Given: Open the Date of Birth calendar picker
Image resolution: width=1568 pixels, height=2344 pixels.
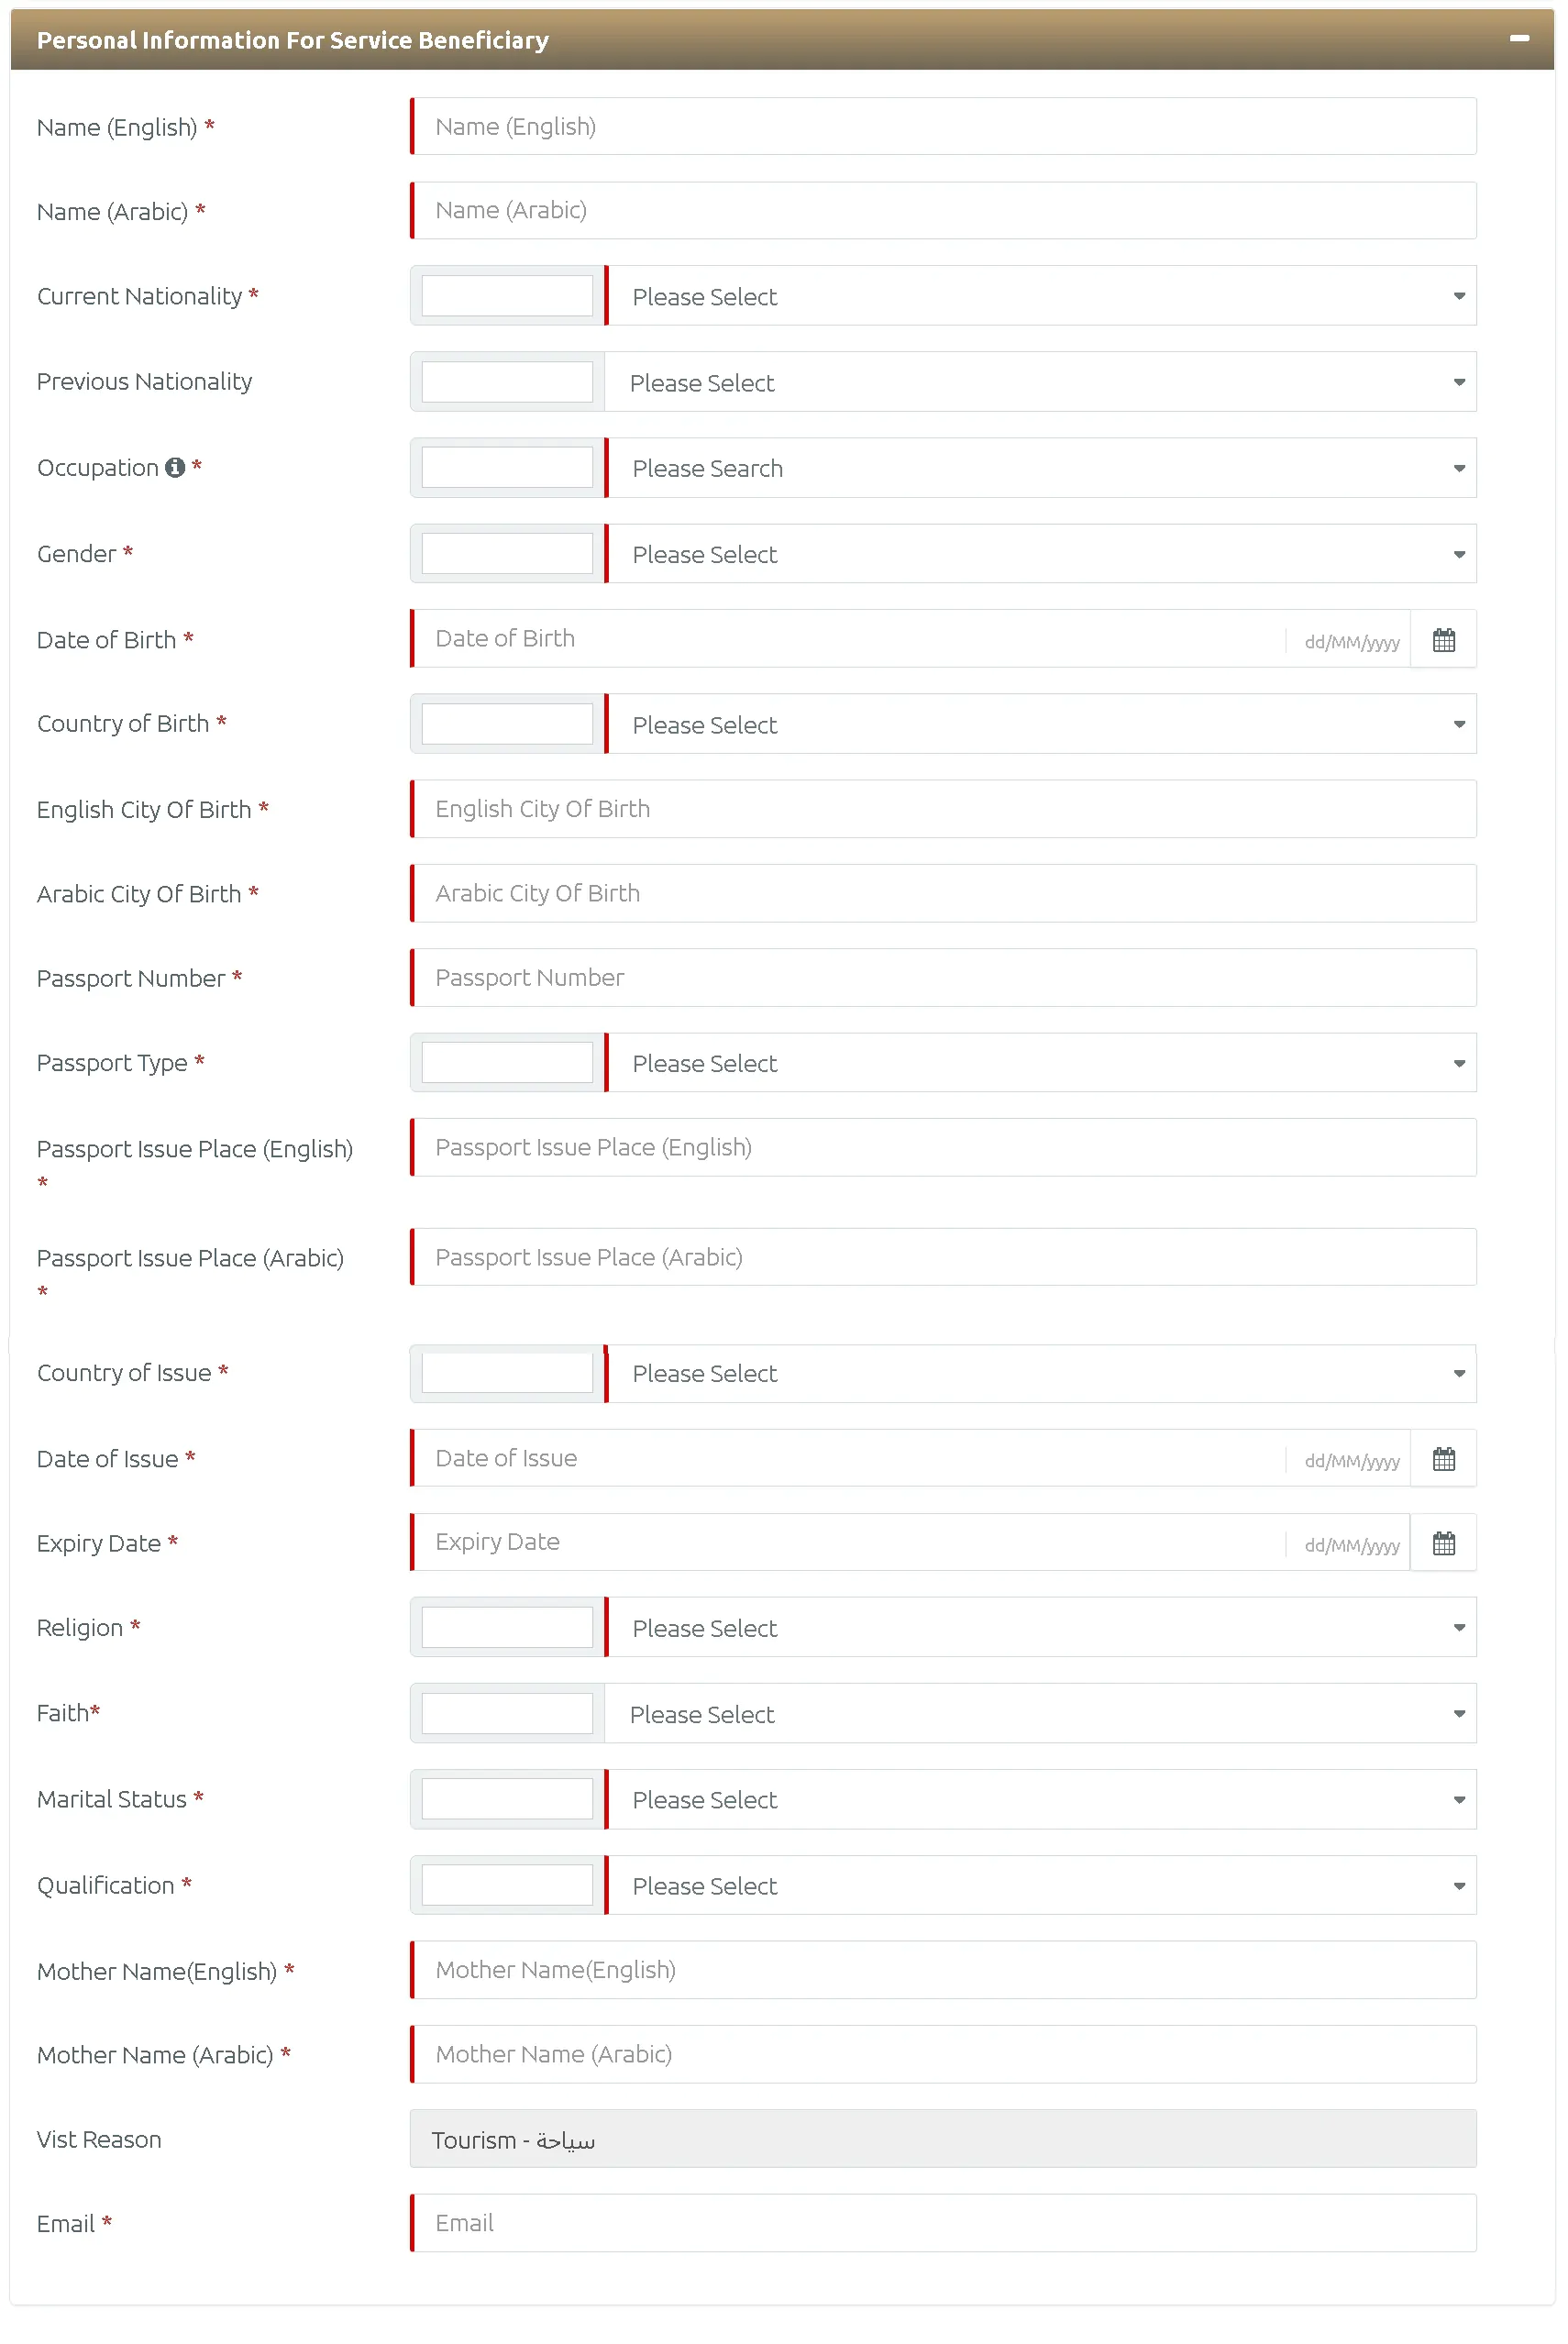Looking at the screenshot, I should 1443,640.
